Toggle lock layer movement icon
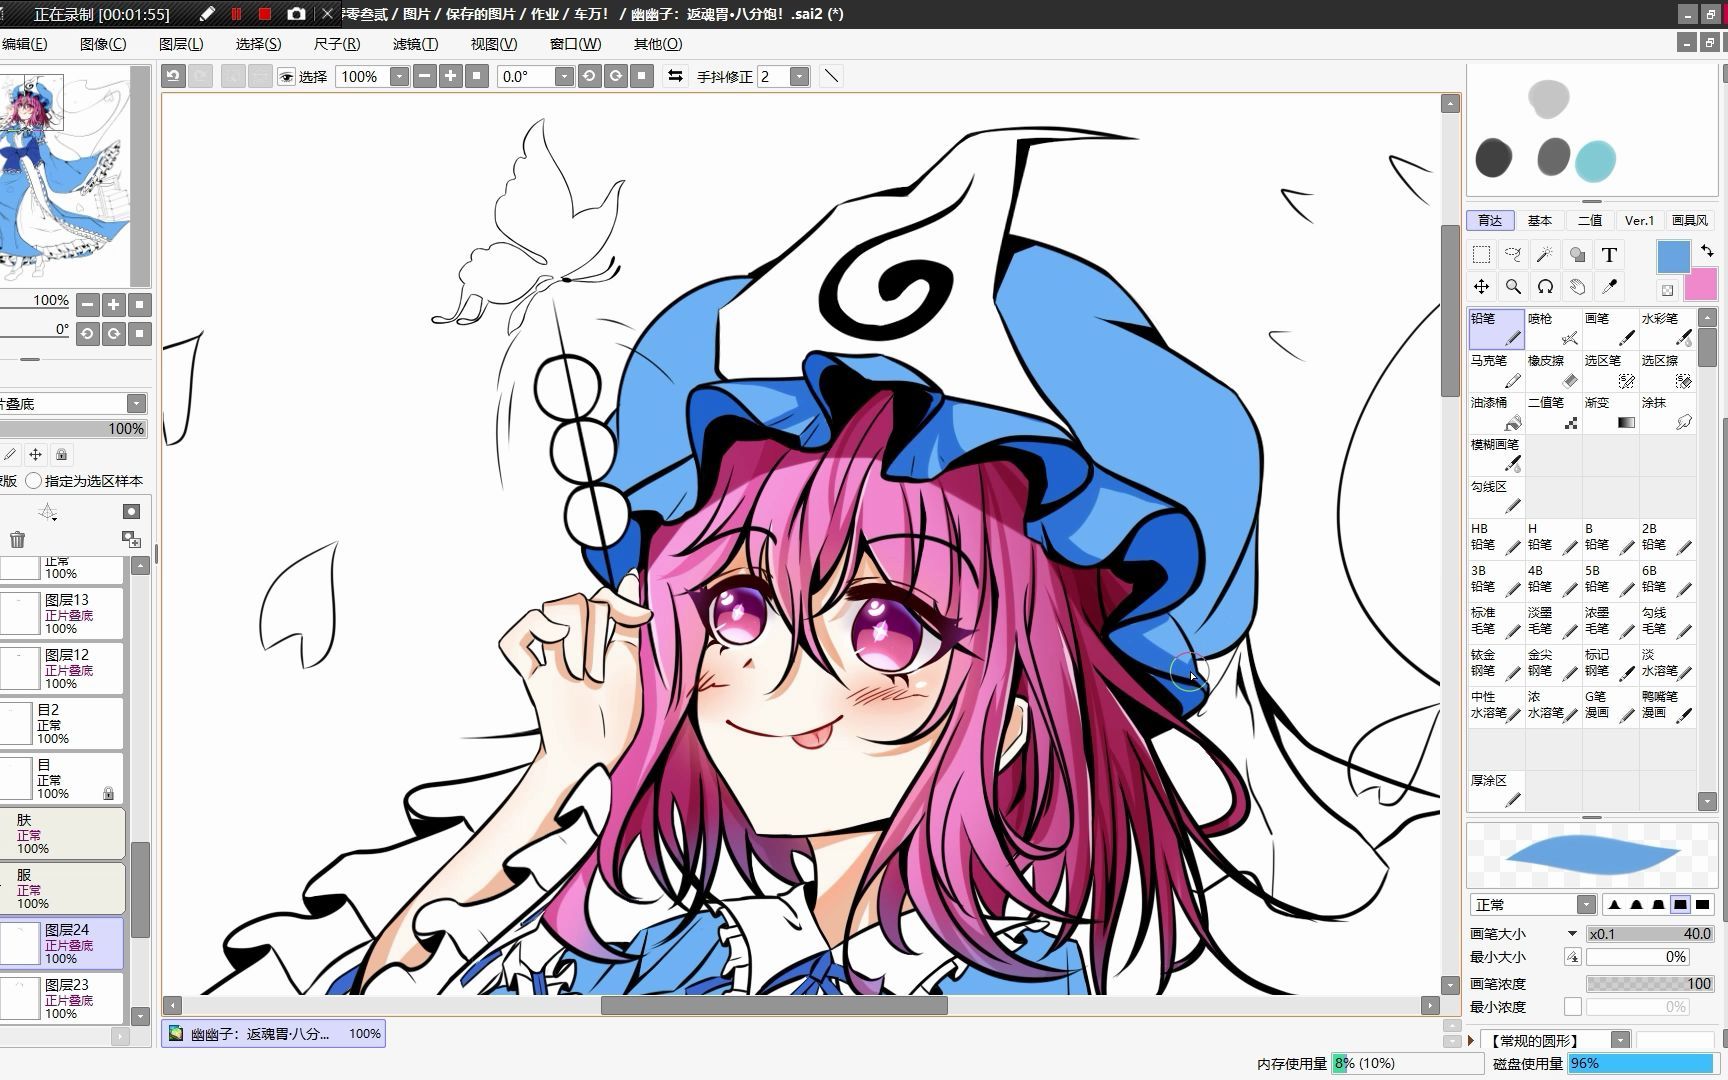This screenshot has height=1080, width=1728. (x=36, y=455)
